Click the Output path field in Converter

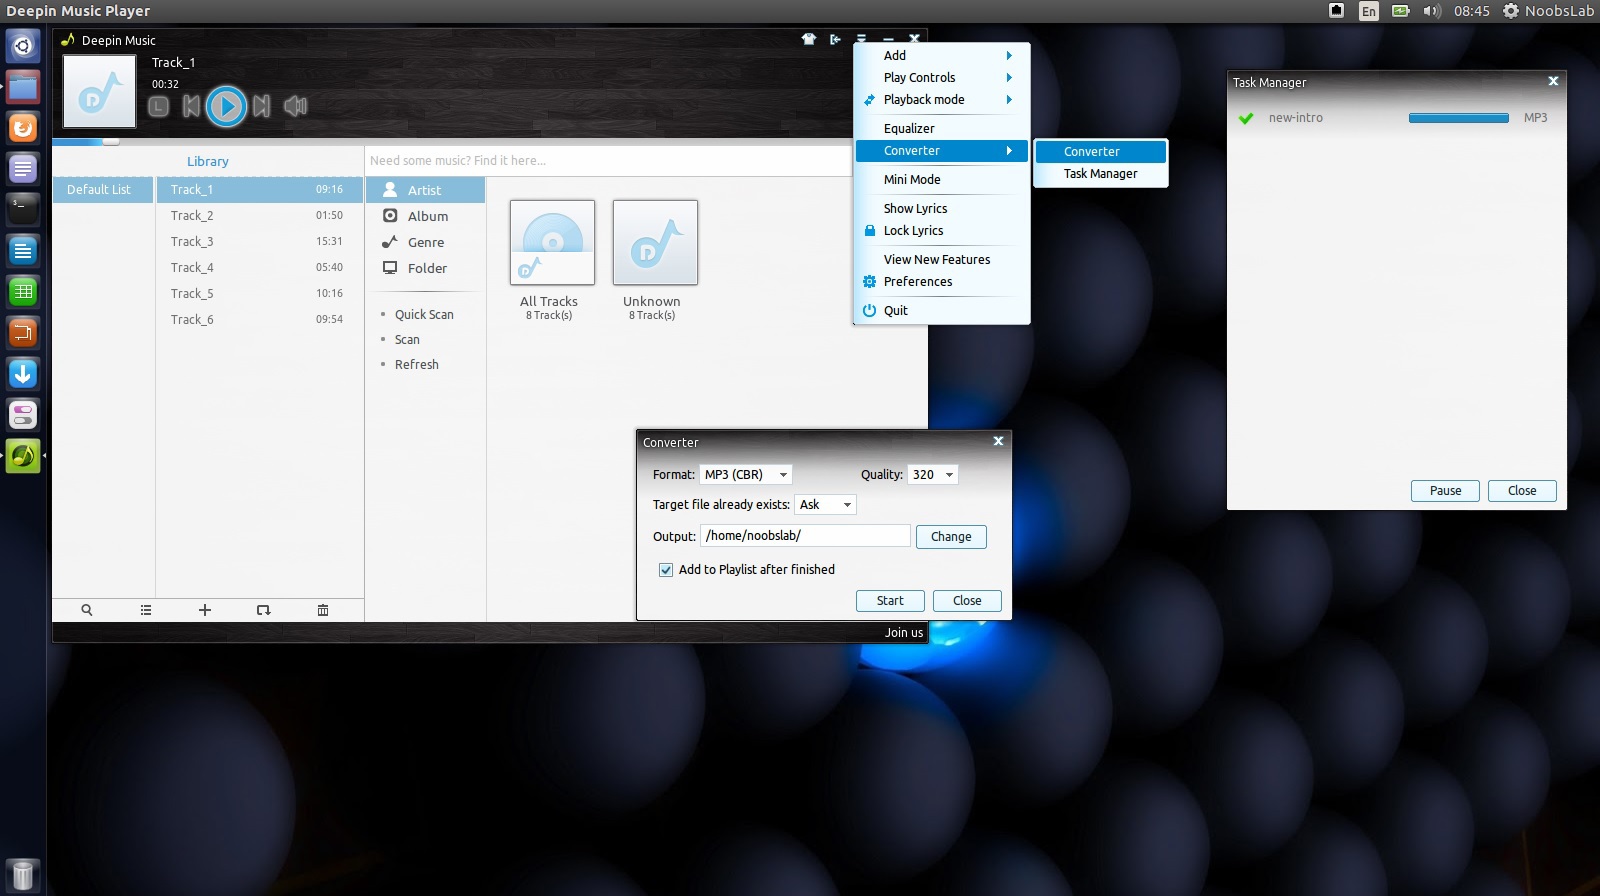[805, 536]
